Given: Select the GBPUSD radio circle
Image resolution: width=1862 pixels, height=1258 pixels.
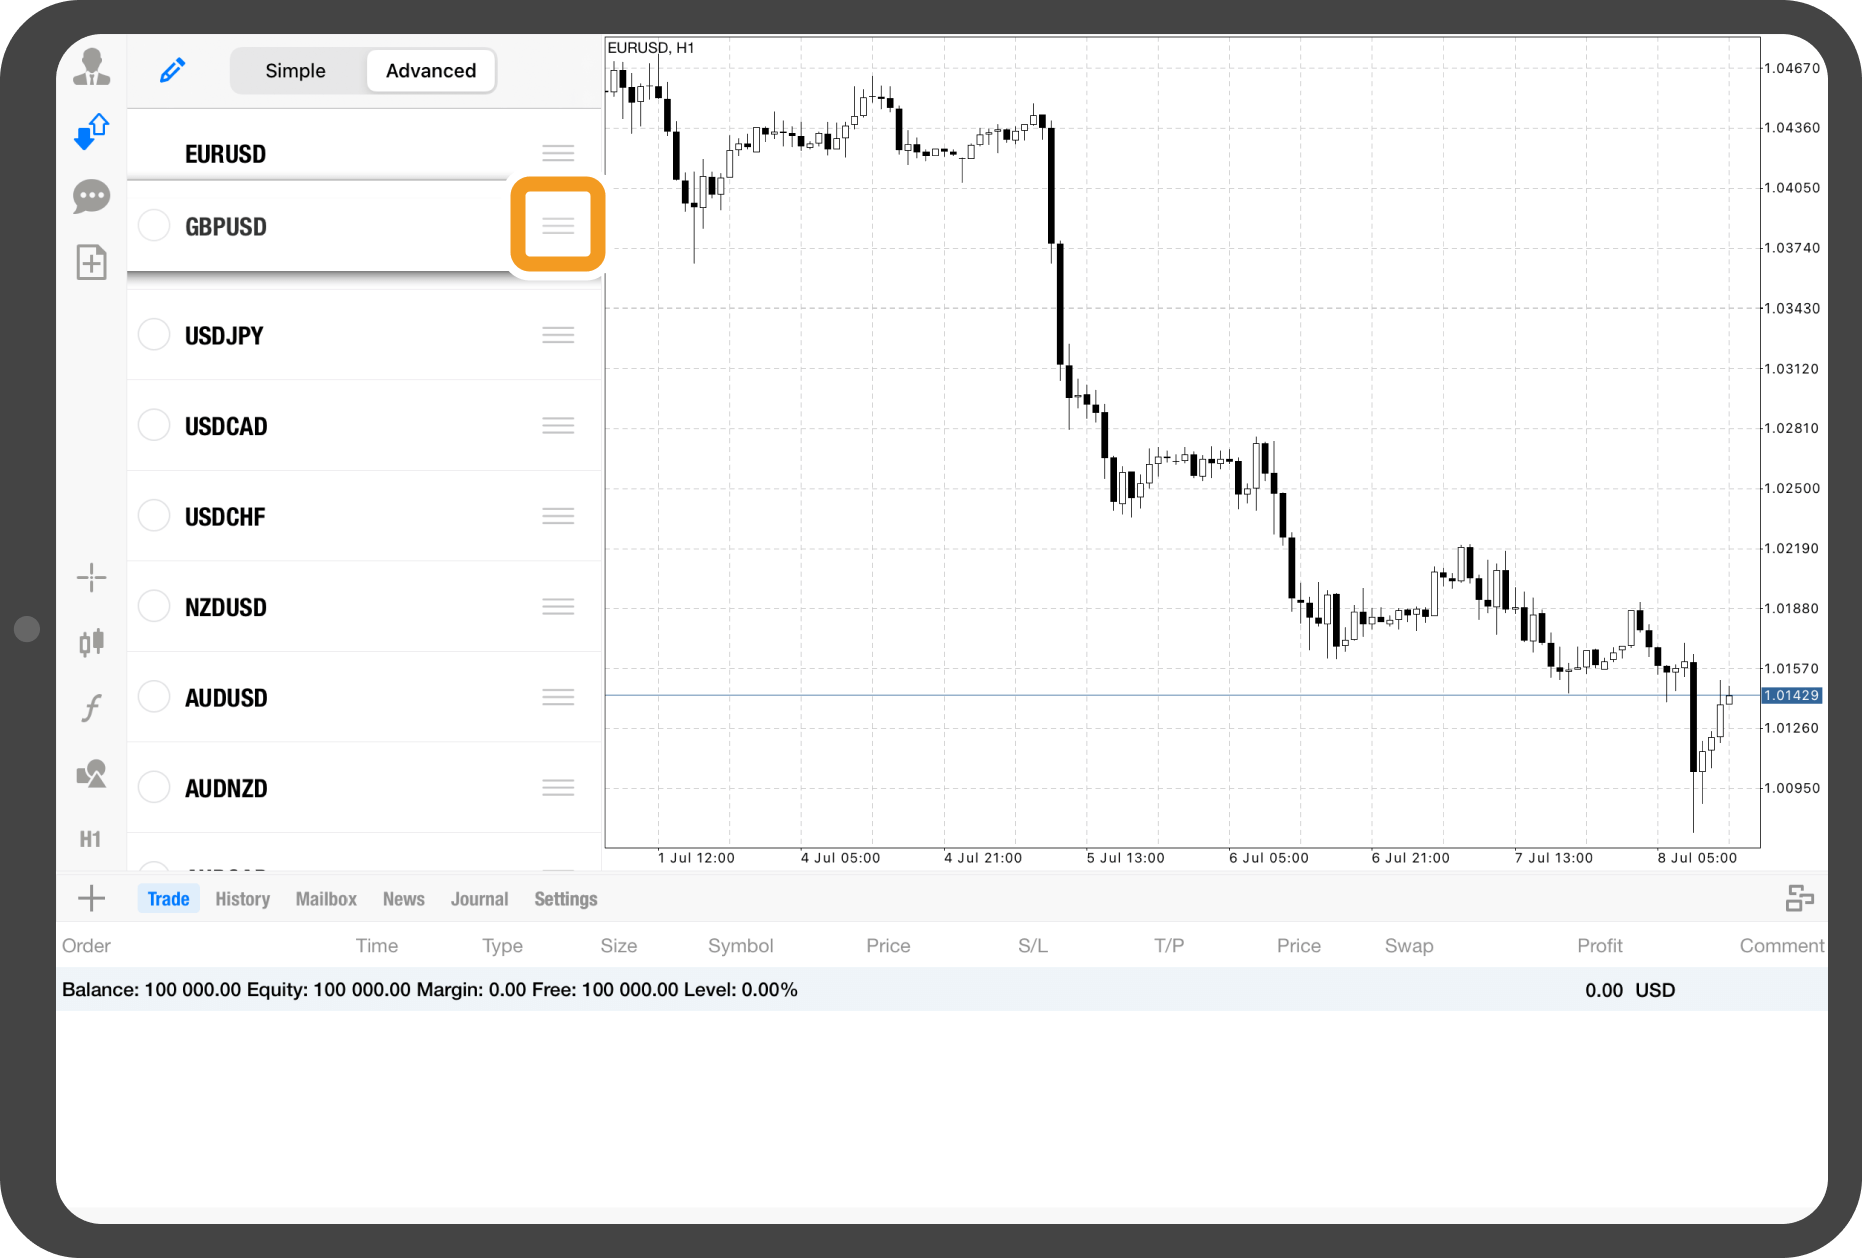Looking at the screenshot, I should pos(154,226).
